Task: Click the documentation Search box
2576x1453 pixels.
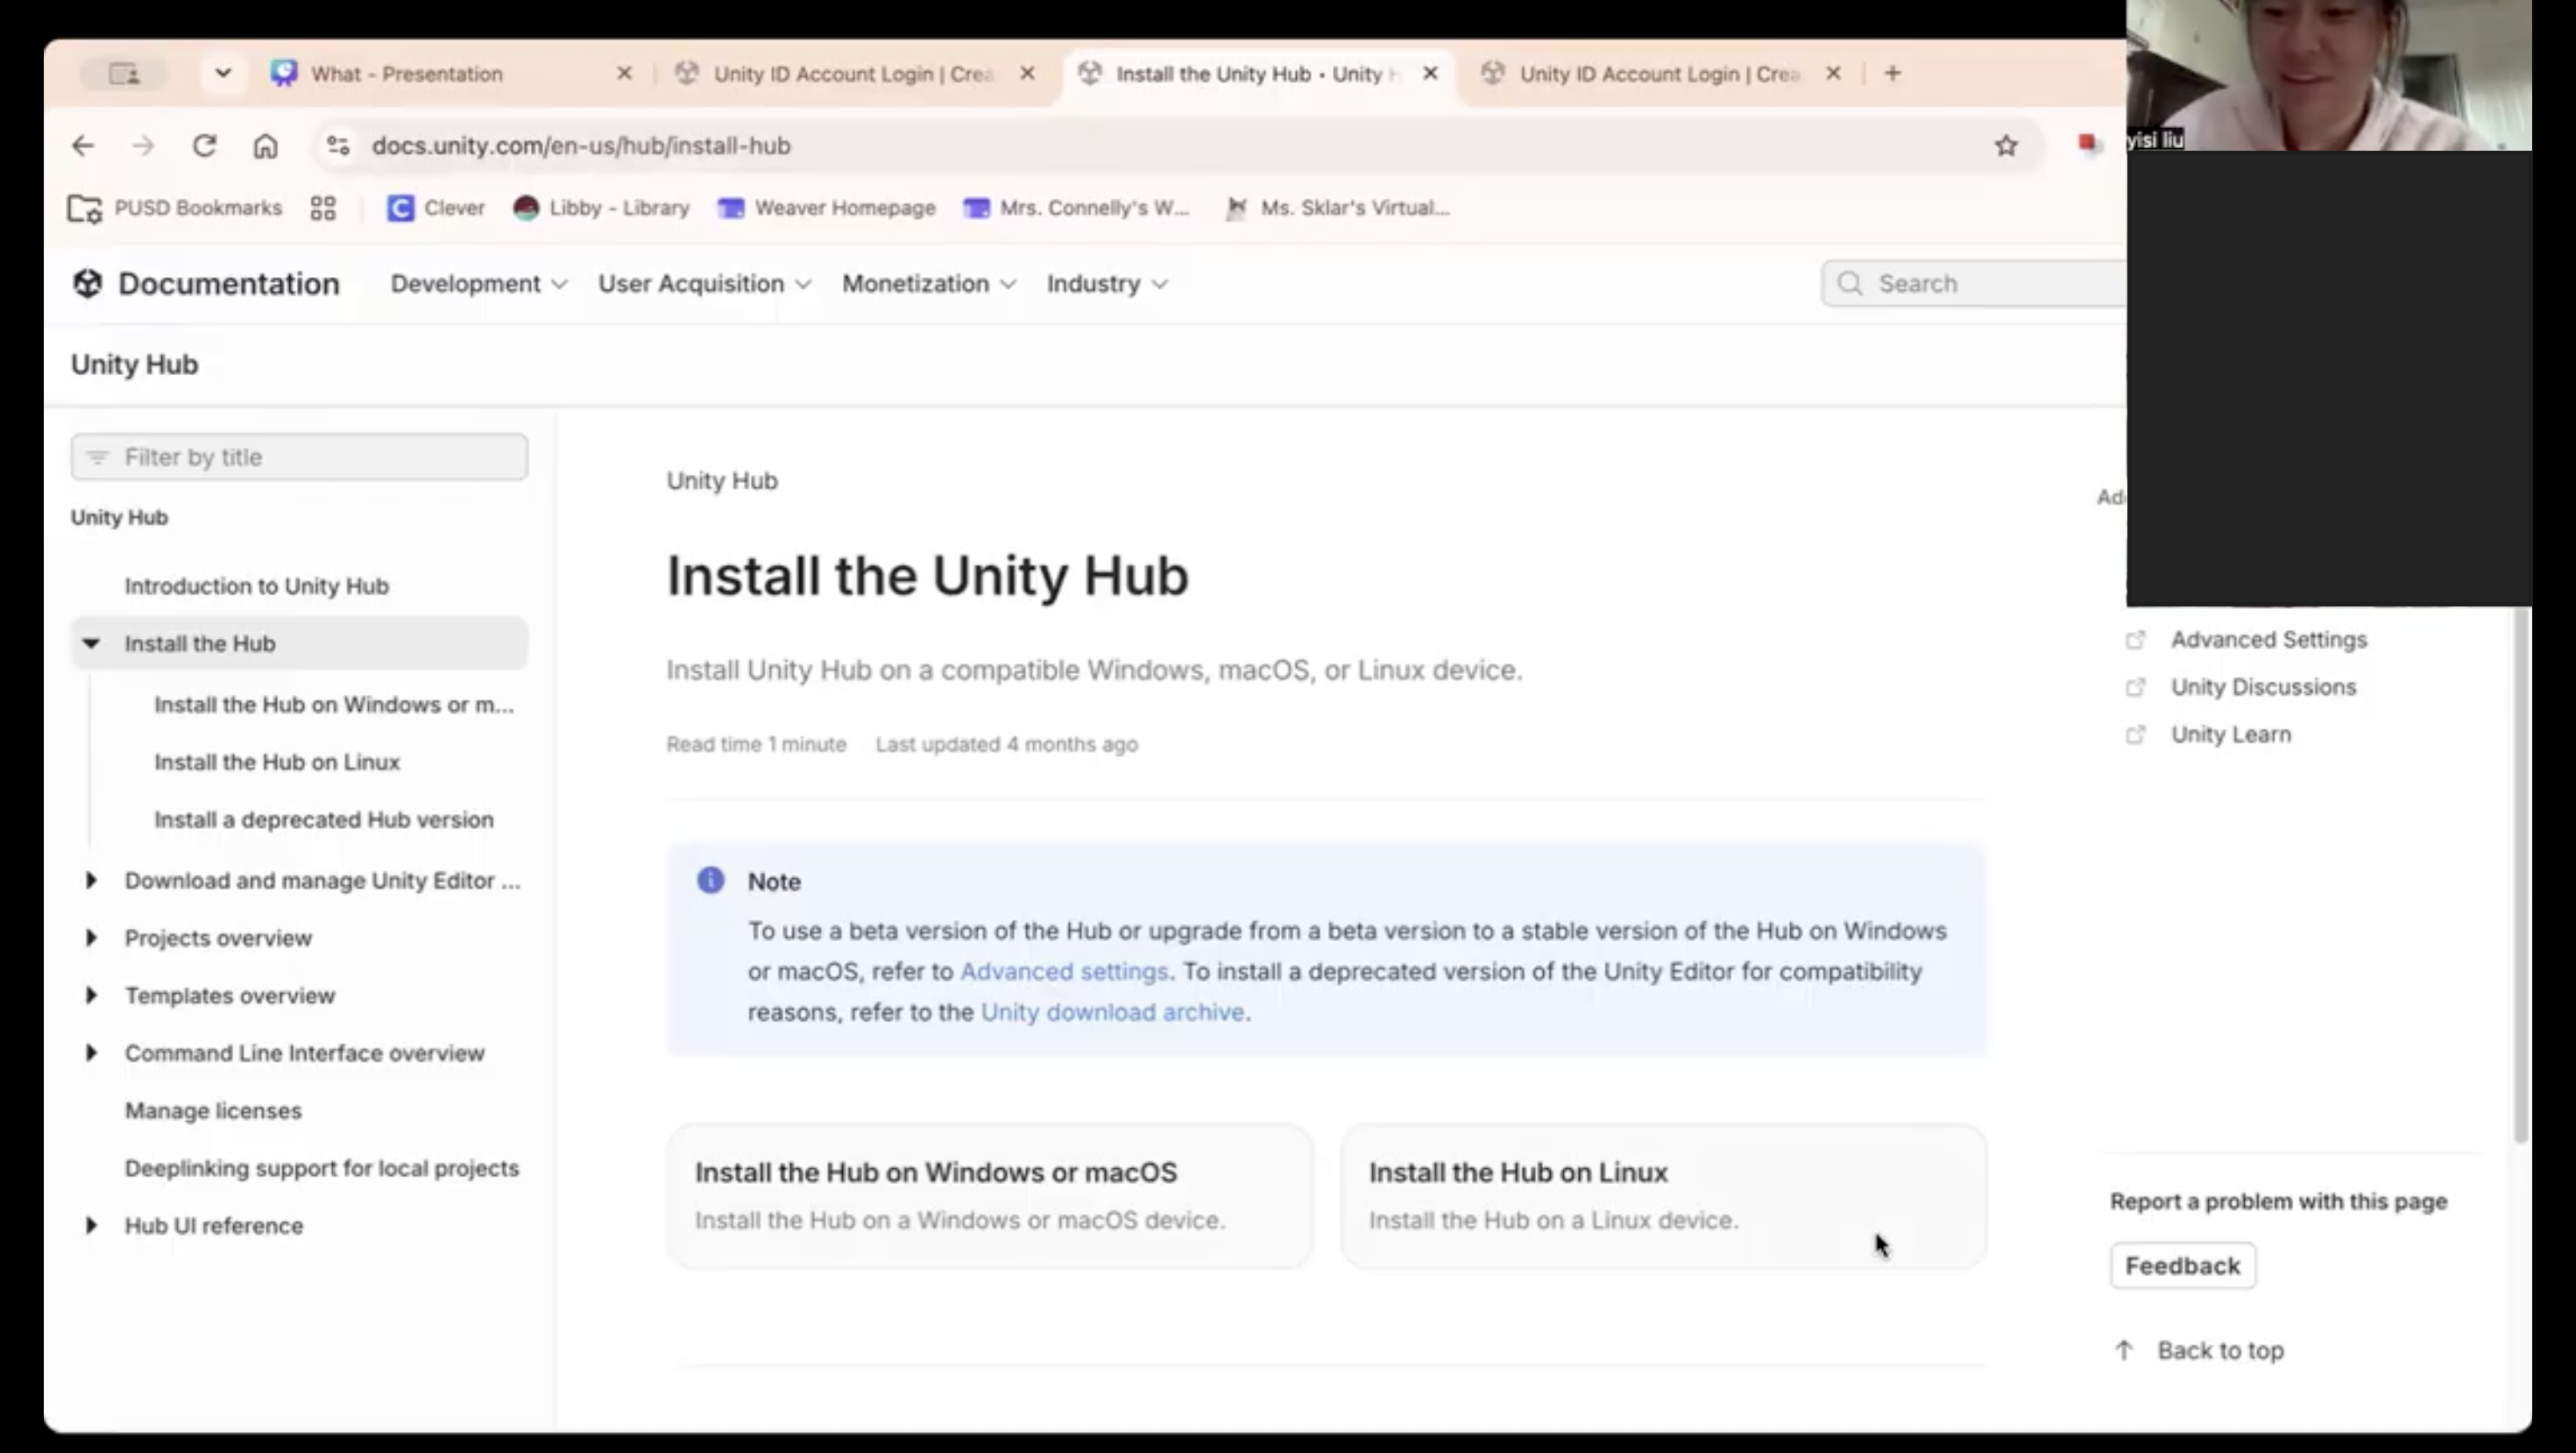Action: click(x=1974, y=284)
